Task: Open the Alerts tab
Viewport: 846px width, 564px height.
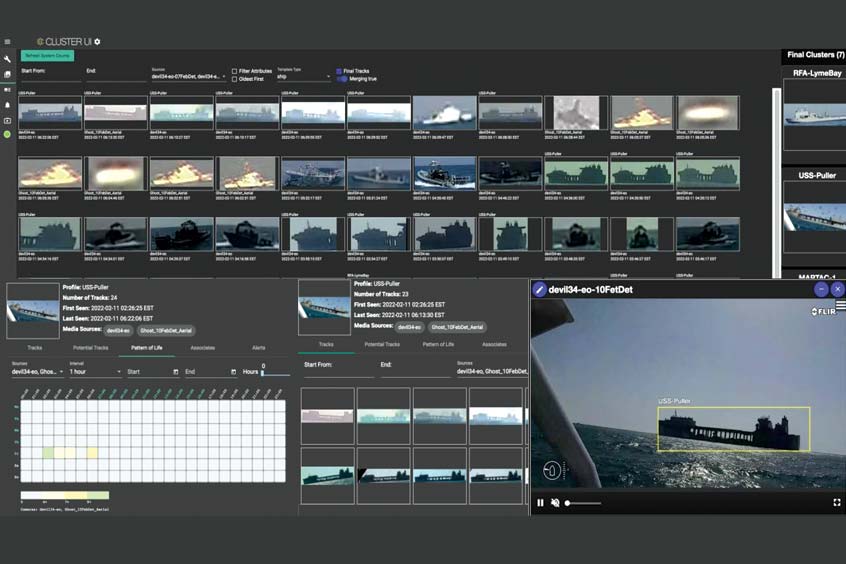Action: tap(259, 348)
